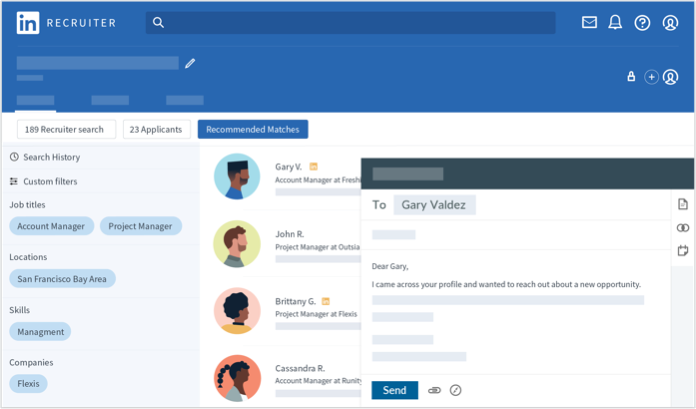Open the profile avatar in top bar
This screenshot has height=409, width=696.
[x=670, y=23]
